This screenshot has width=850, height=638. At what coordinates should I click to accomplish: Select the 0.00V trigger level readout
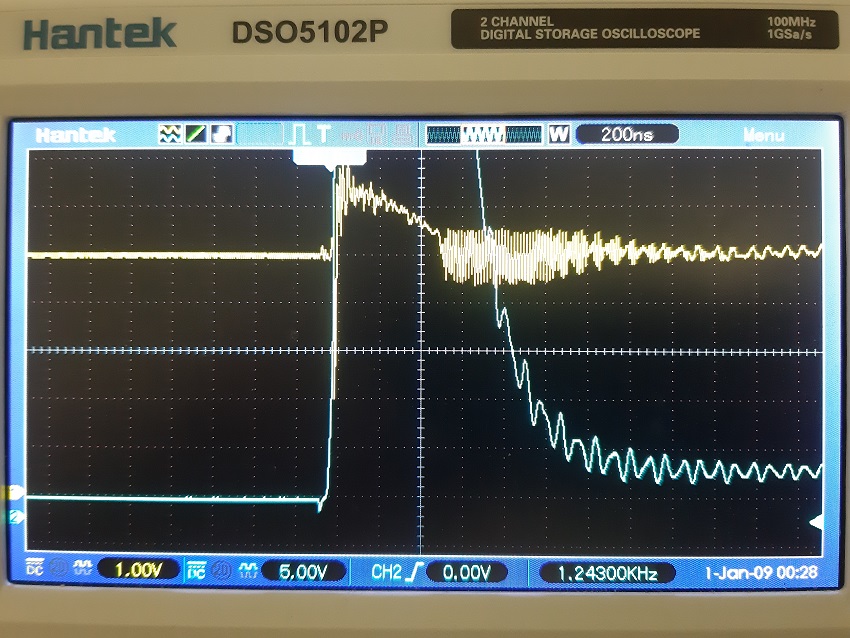coord(467,572)
